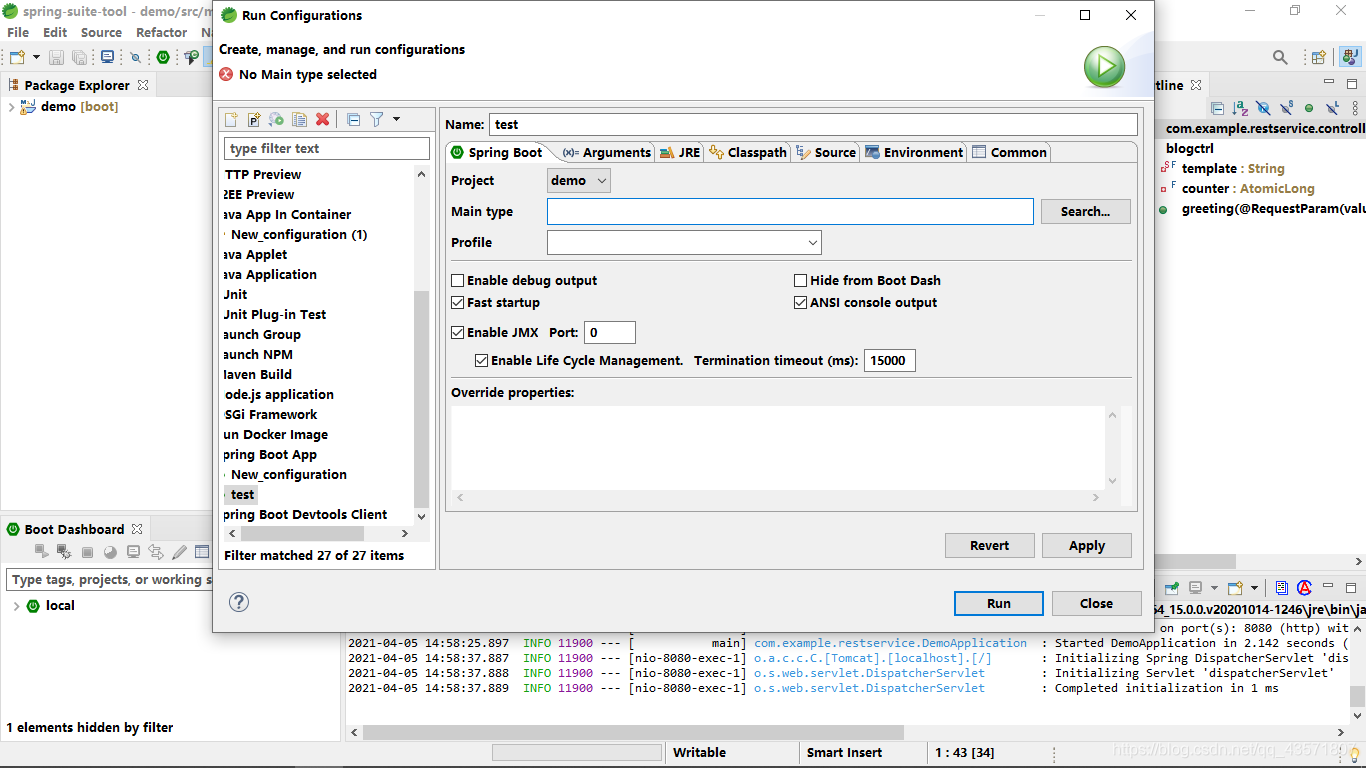Select the Maven Build tree item
Image resolution: width=1366 pixels, height=768 pixels.
click(x=257, y=375)
